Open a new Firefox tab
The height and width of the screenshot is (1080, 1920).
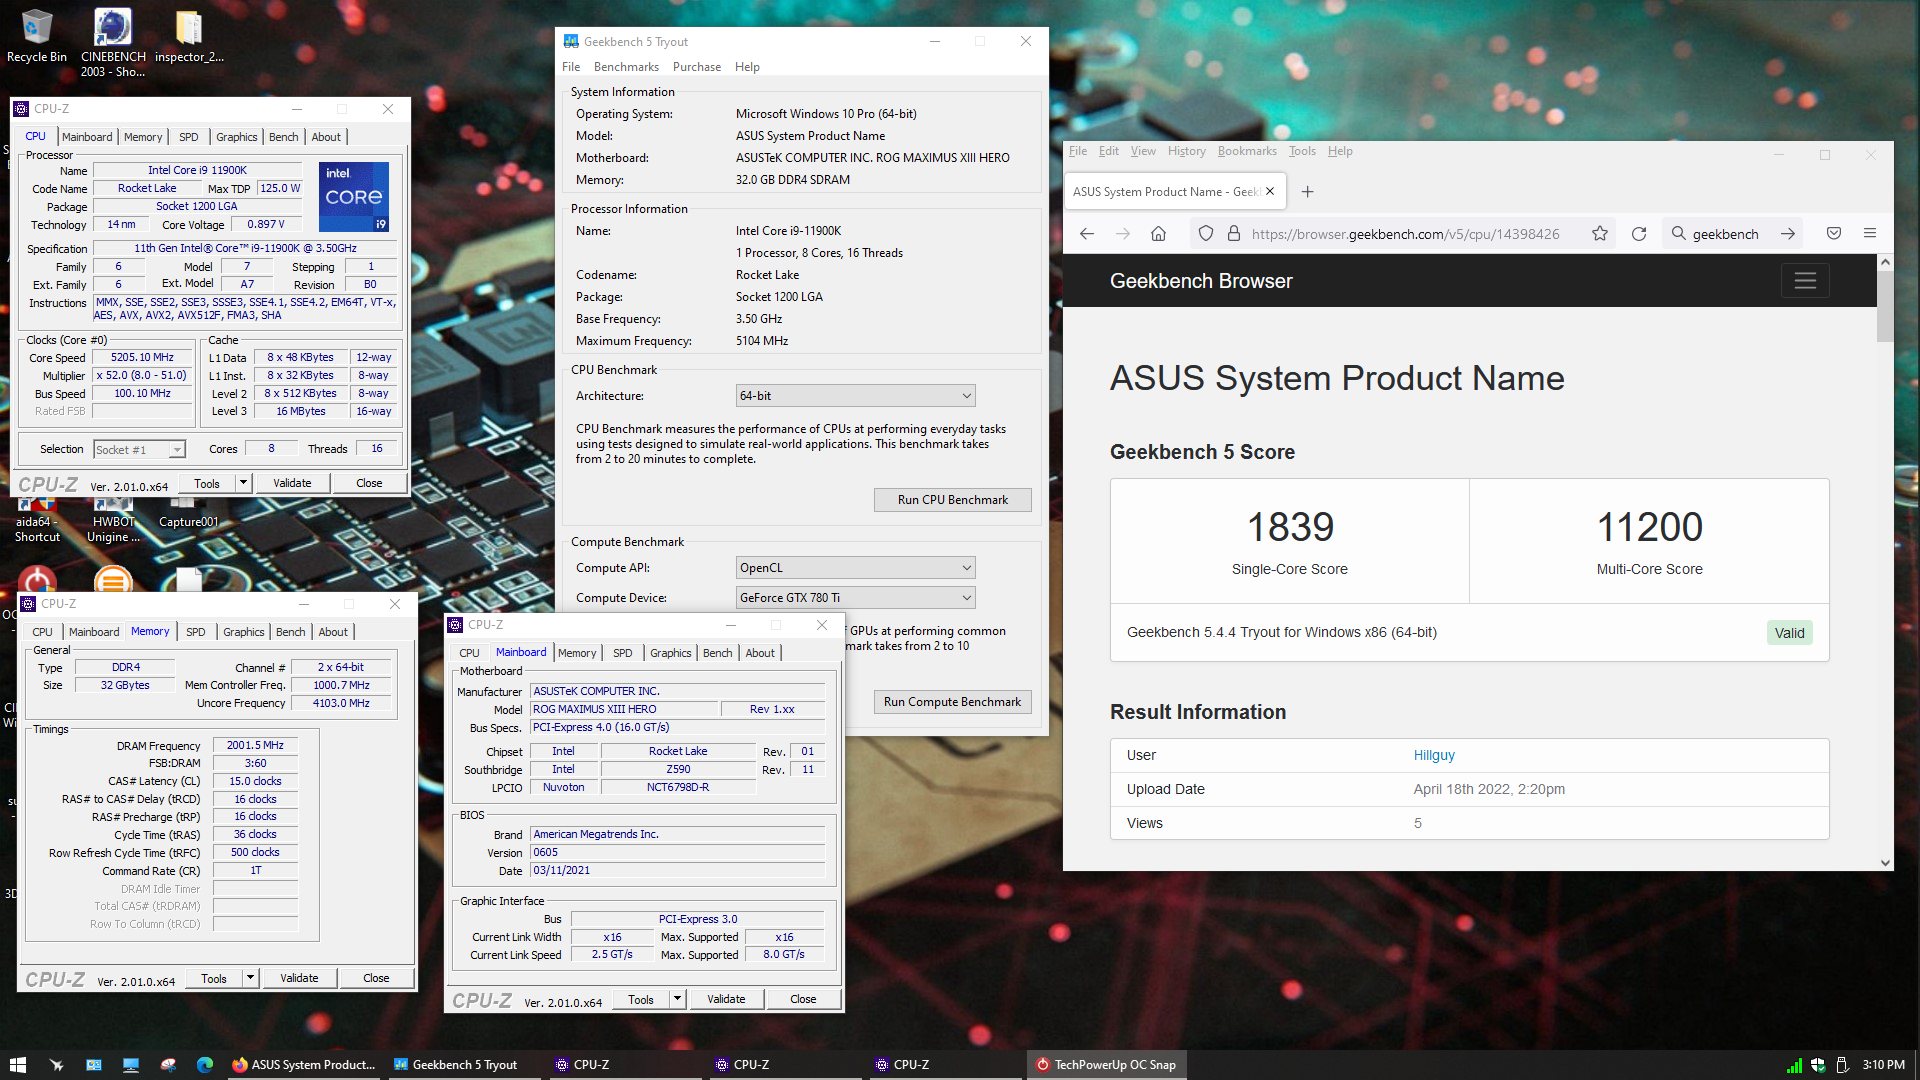(x=1307, y=192)
